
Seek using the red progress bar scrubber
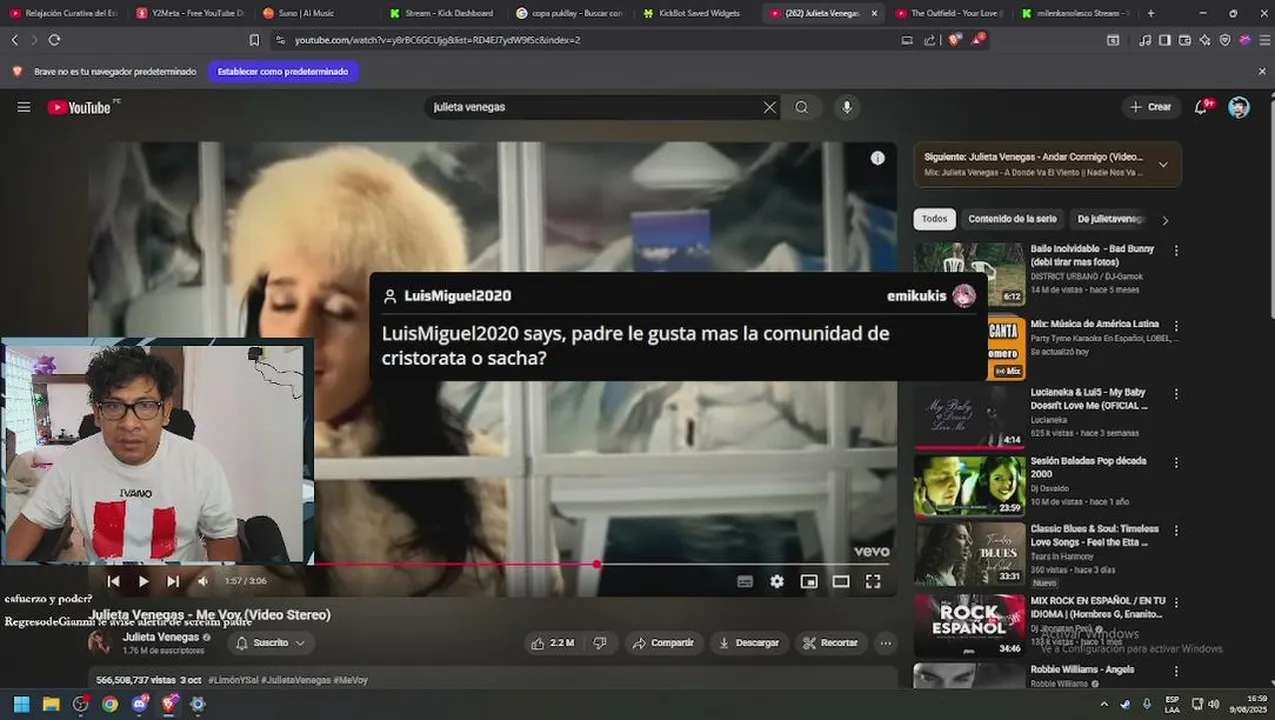click(x=597, y=564)
